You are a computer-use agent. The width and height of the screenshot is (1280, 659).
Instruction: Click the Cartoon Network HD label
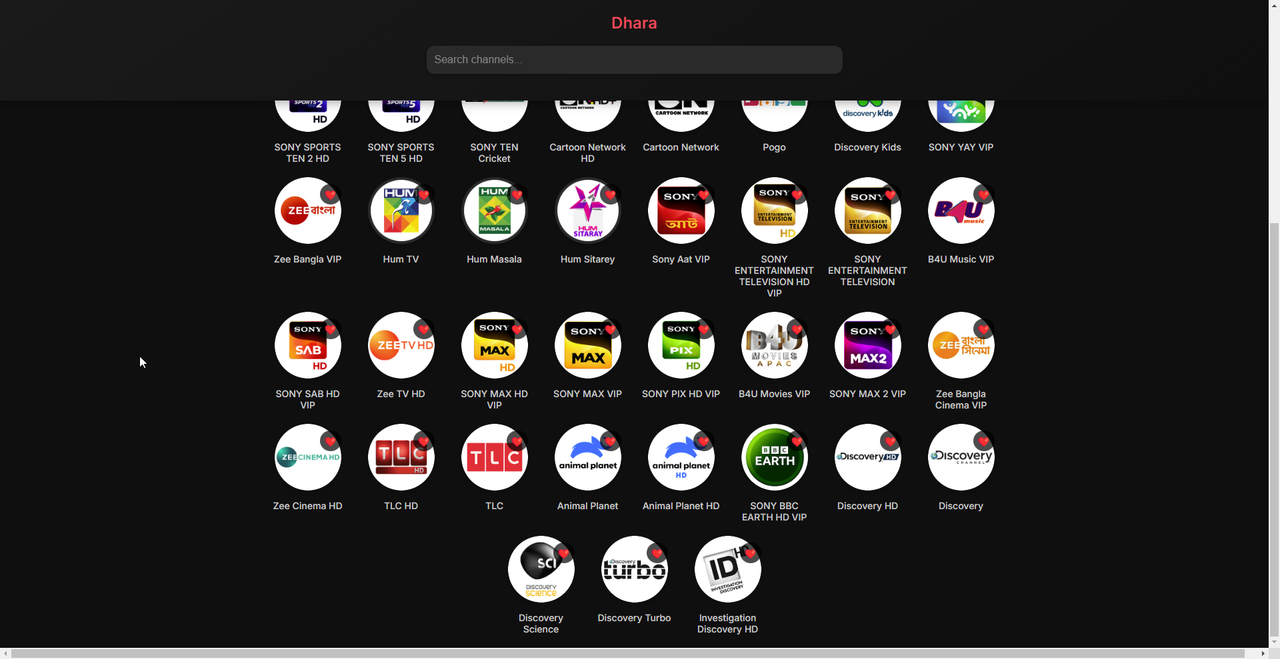588,153
